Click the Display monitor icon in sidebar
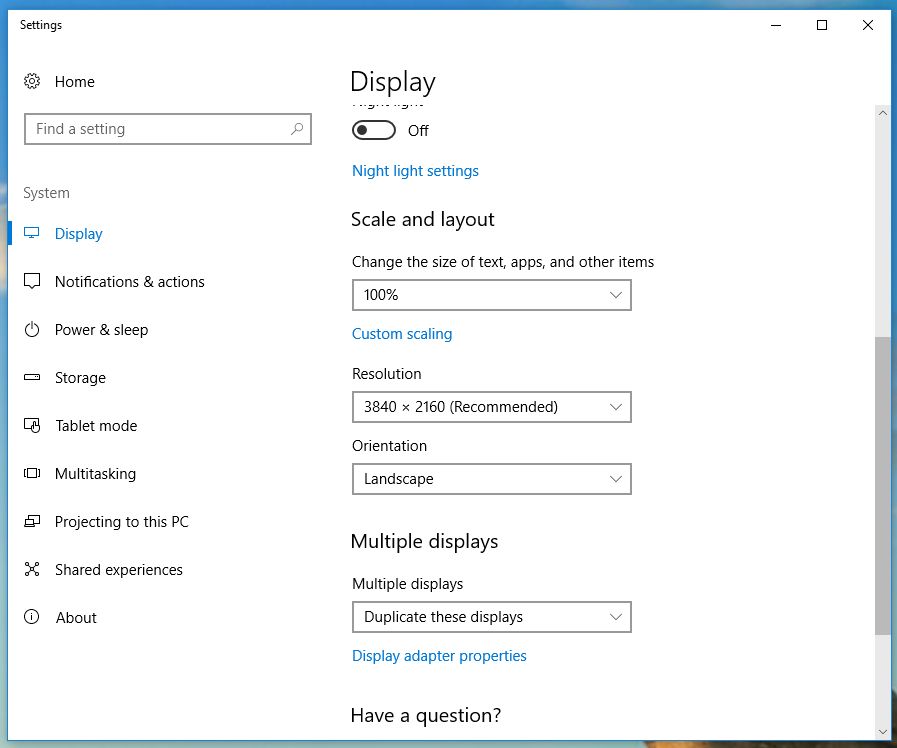The width and height of the screenshot is (897, 748). point(31,233)
